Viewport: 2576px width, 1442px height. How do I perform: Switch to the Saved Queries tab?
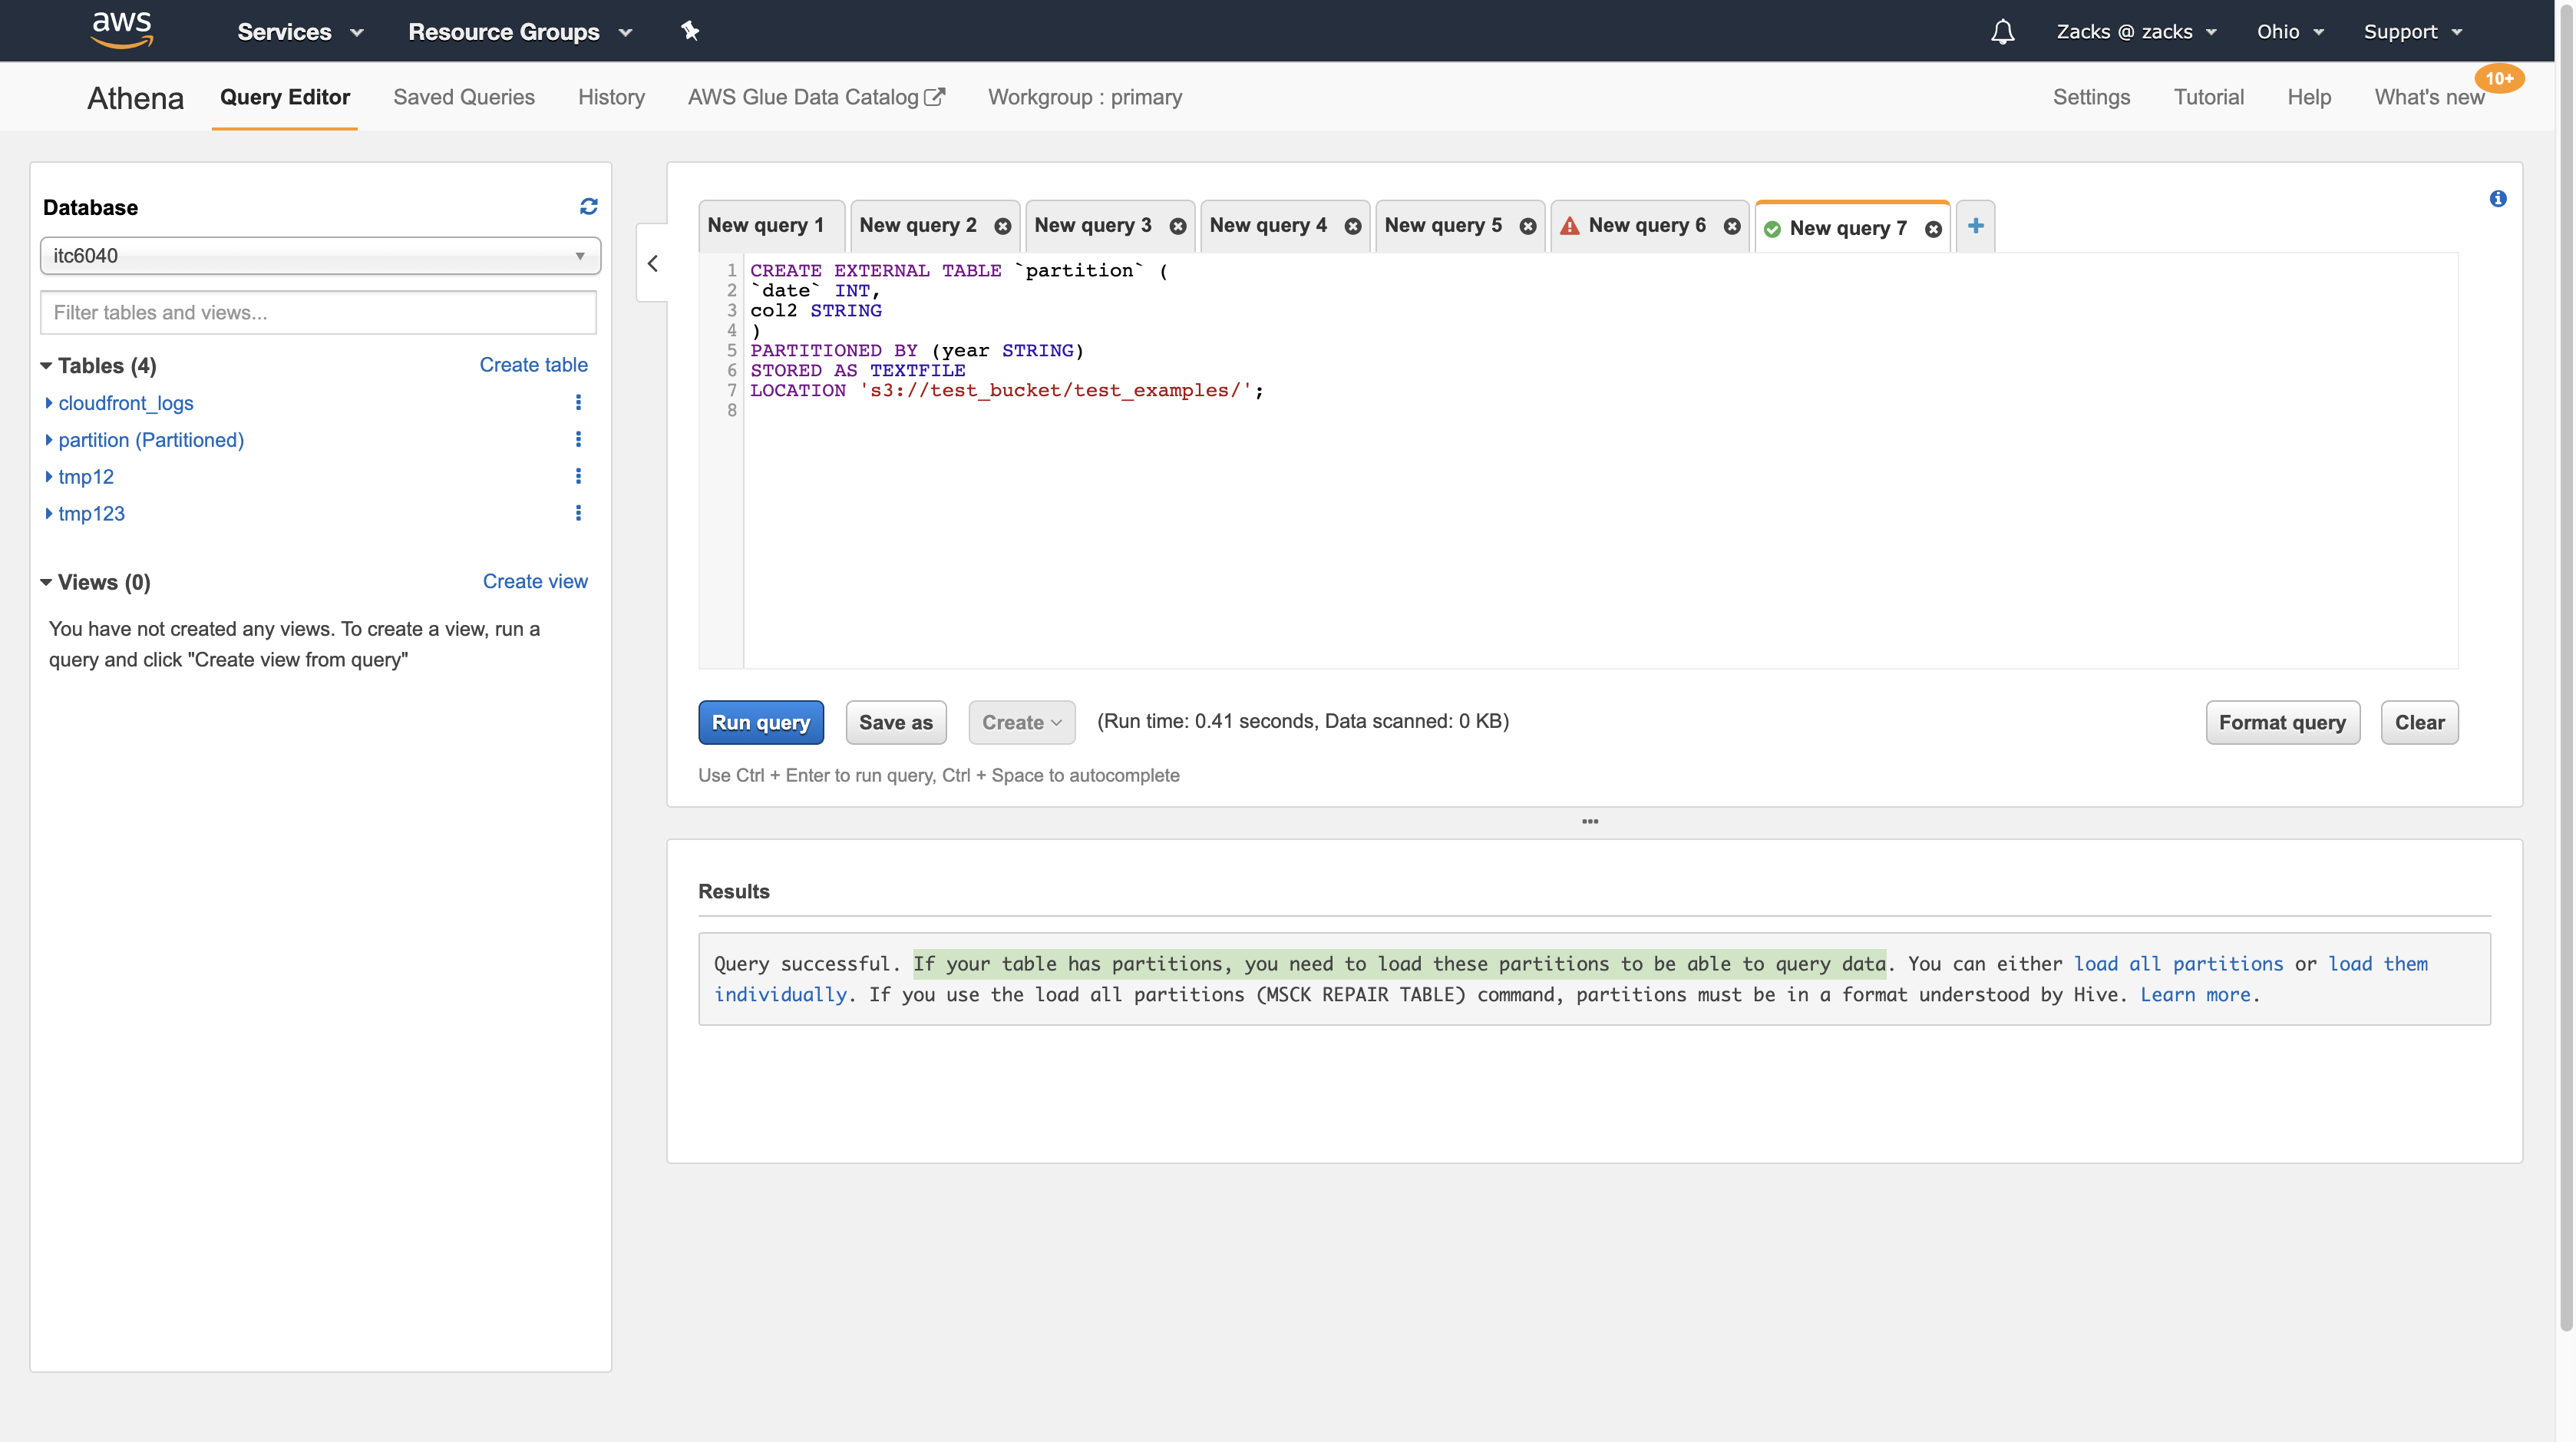click(463, 97)
